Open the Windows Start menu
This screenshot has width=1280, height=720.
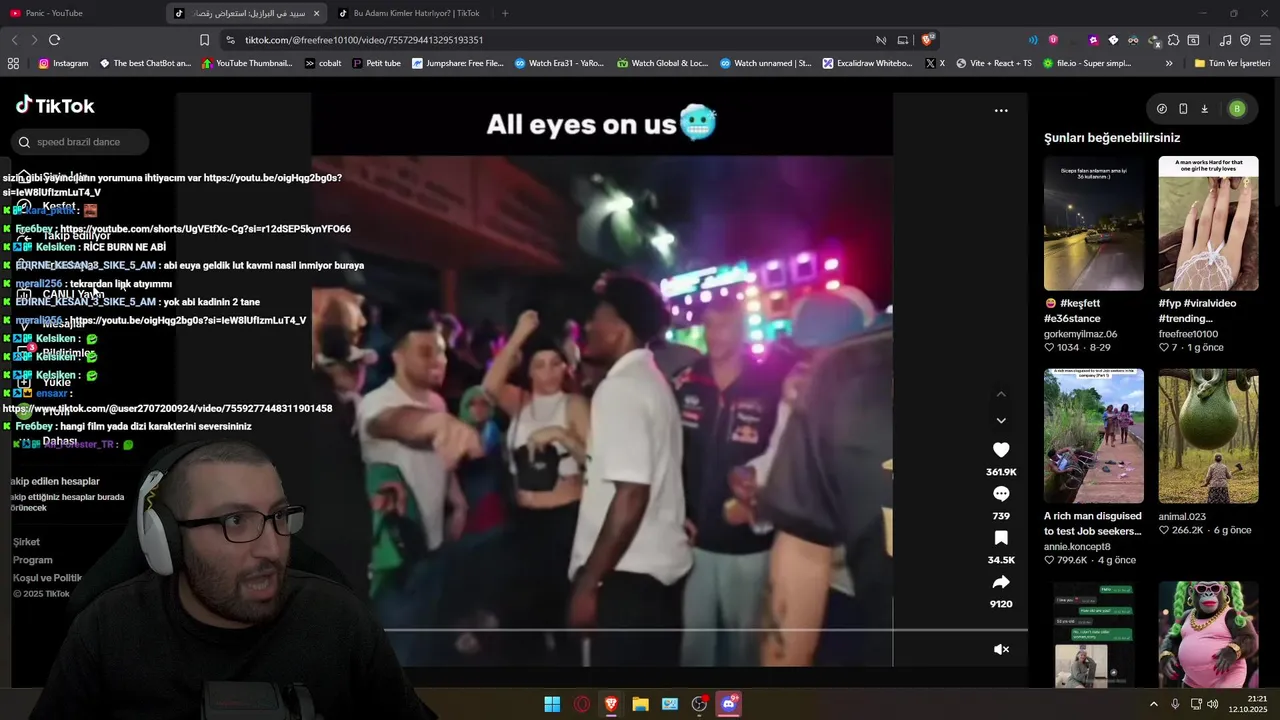(552, 704)
